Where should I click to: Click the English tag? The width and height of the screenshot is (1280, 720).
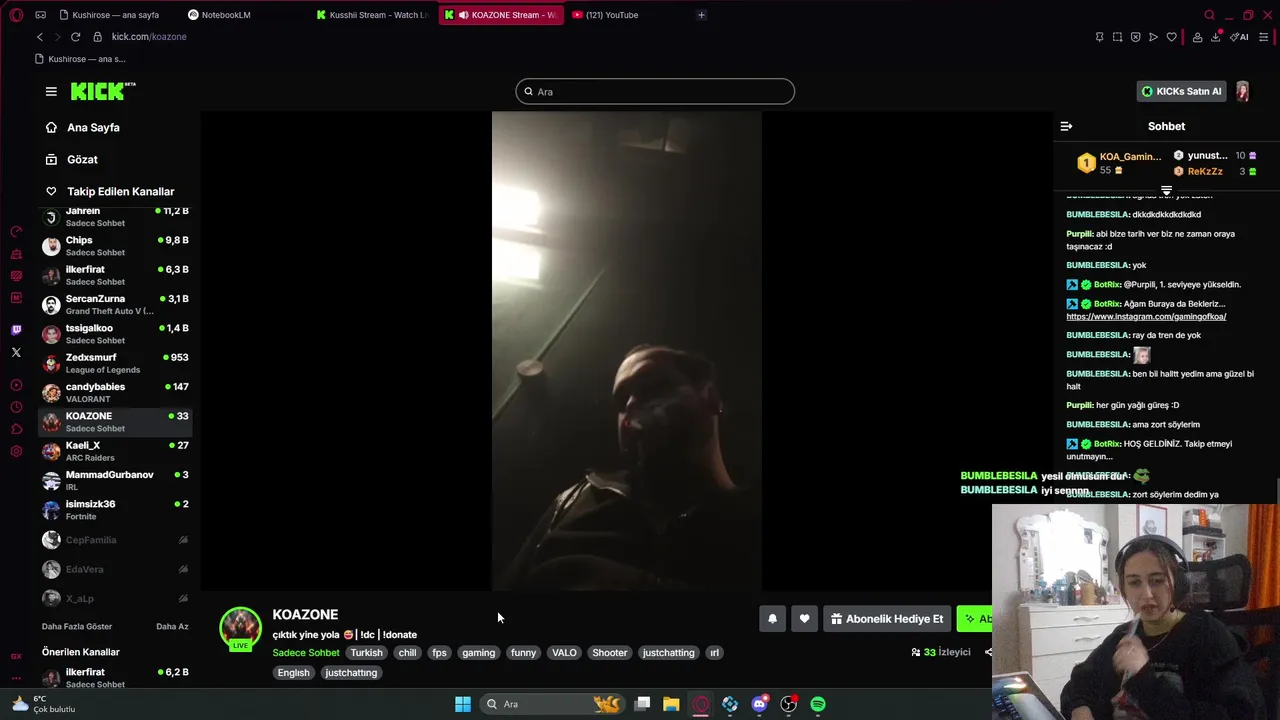tap(293, 673)
